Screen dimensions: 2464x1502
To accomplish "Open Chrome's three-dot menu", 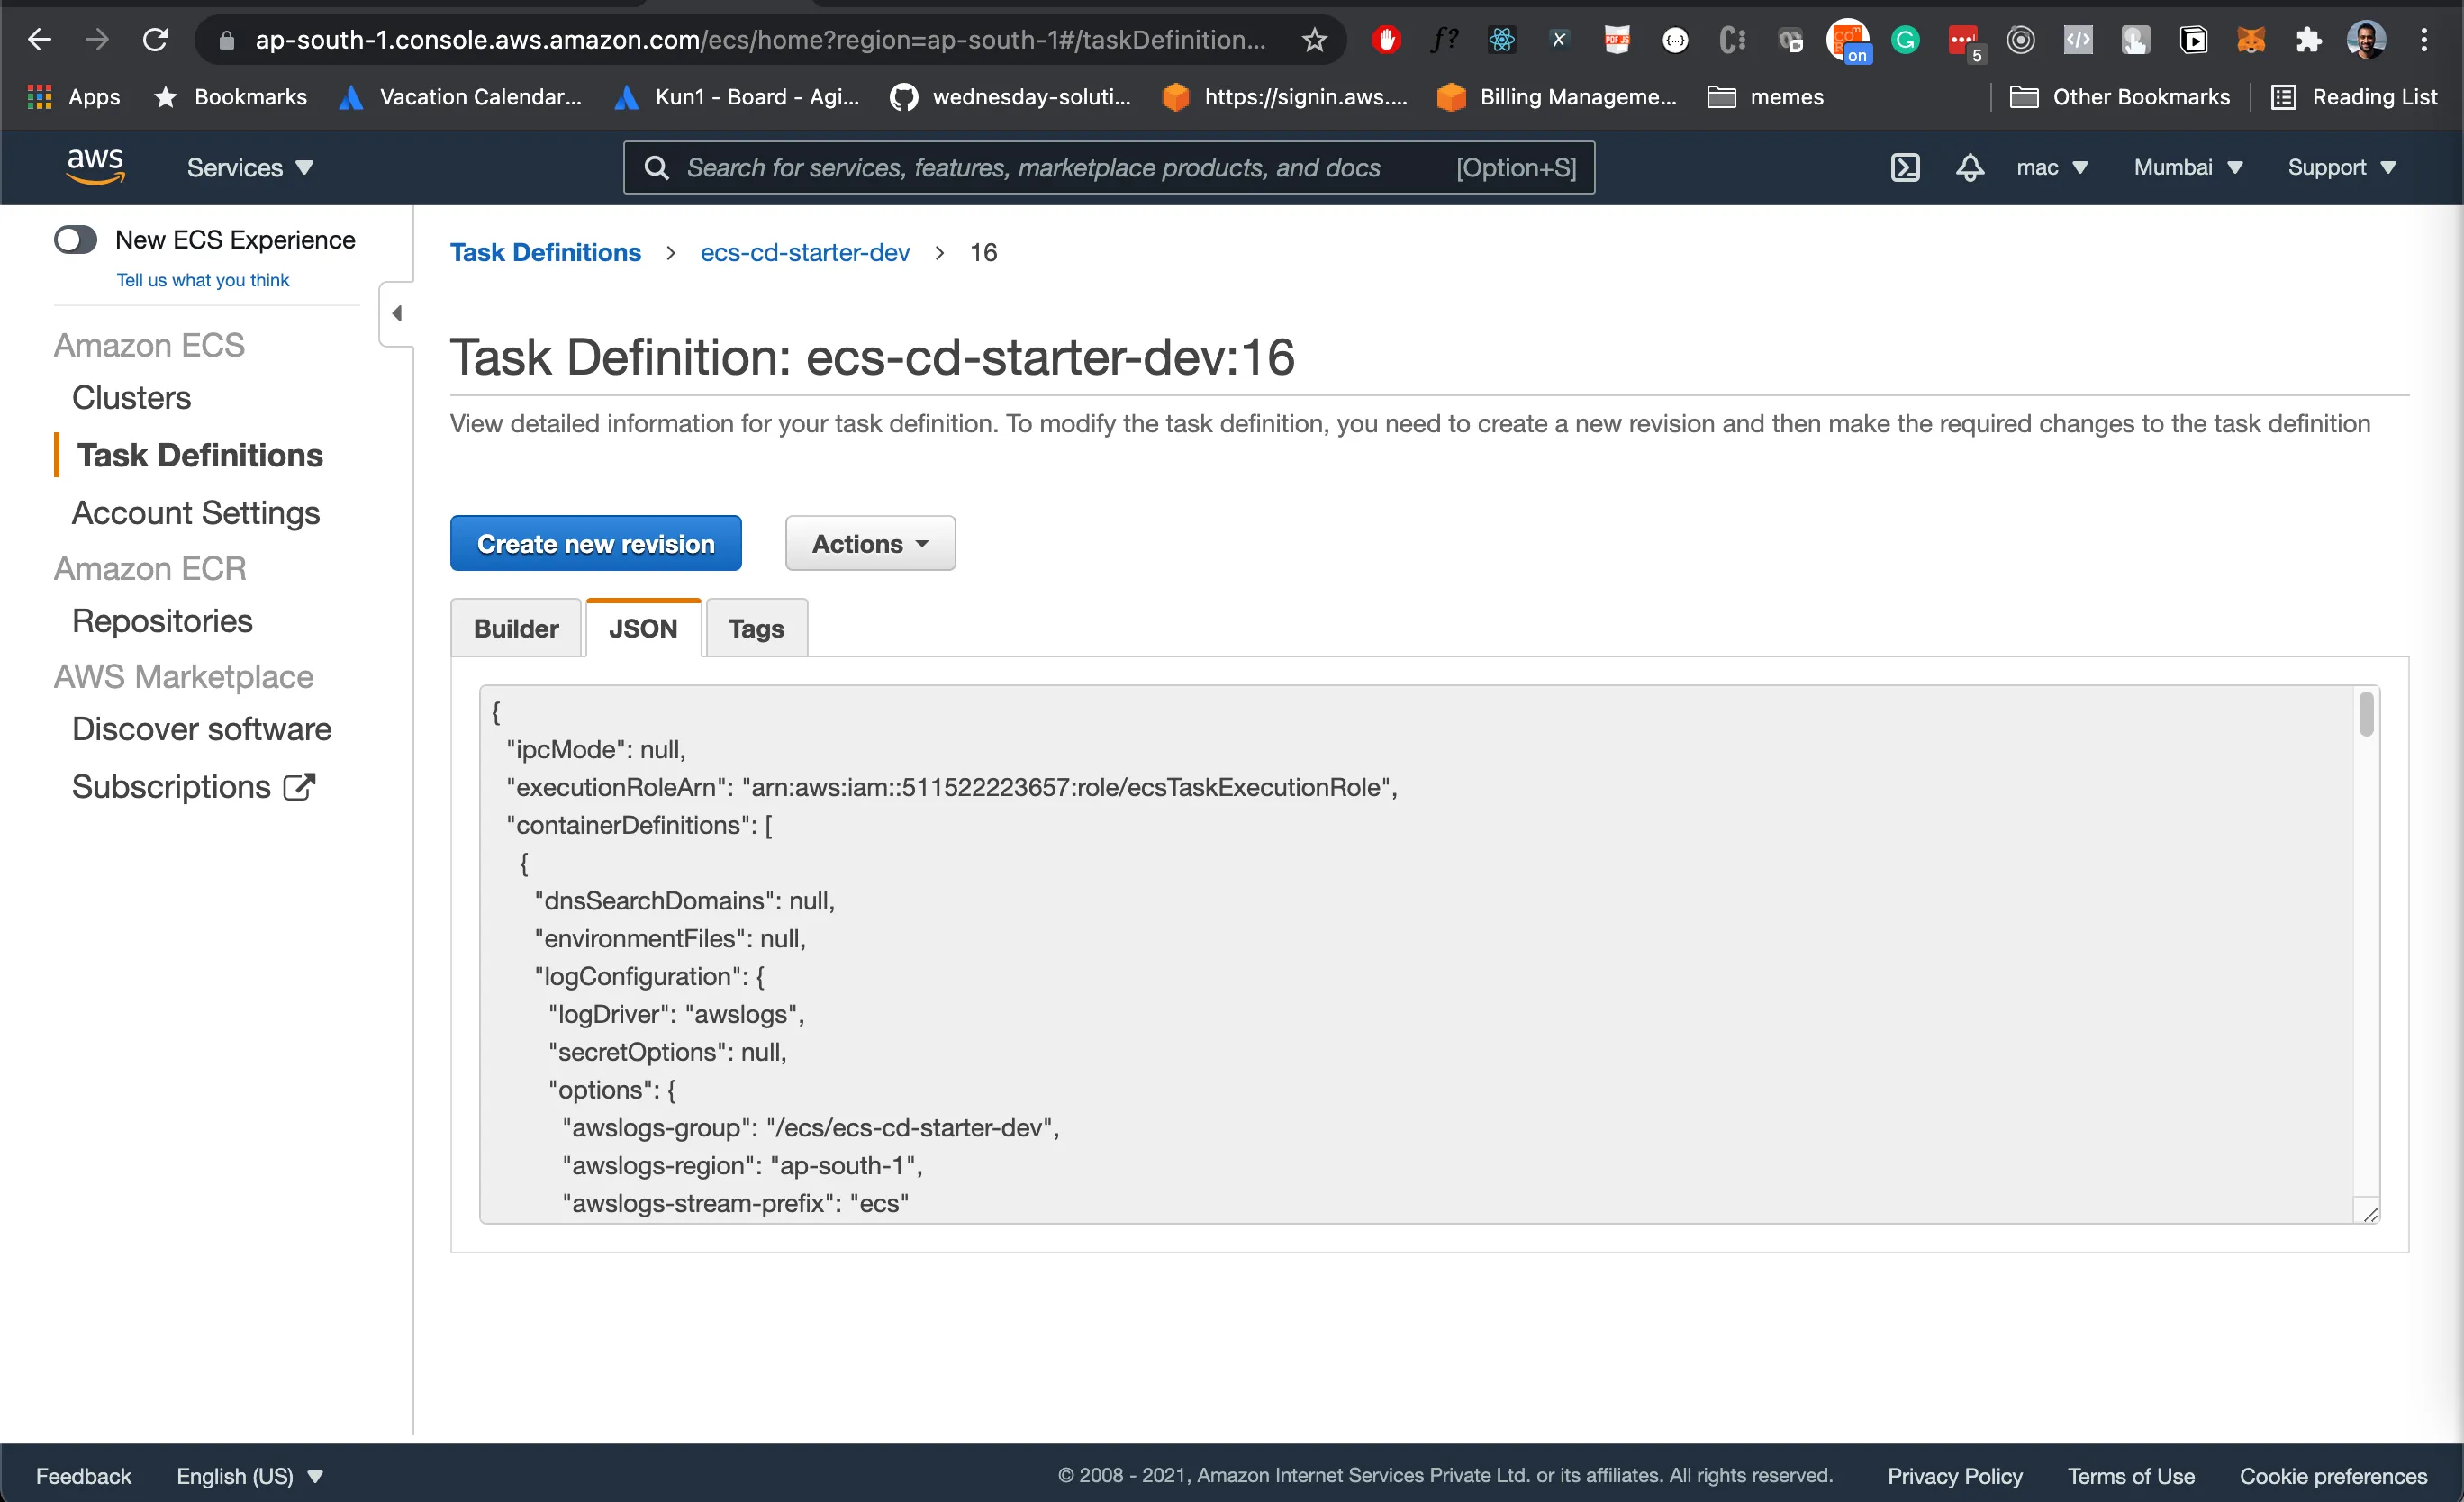I will [2424, 40].
